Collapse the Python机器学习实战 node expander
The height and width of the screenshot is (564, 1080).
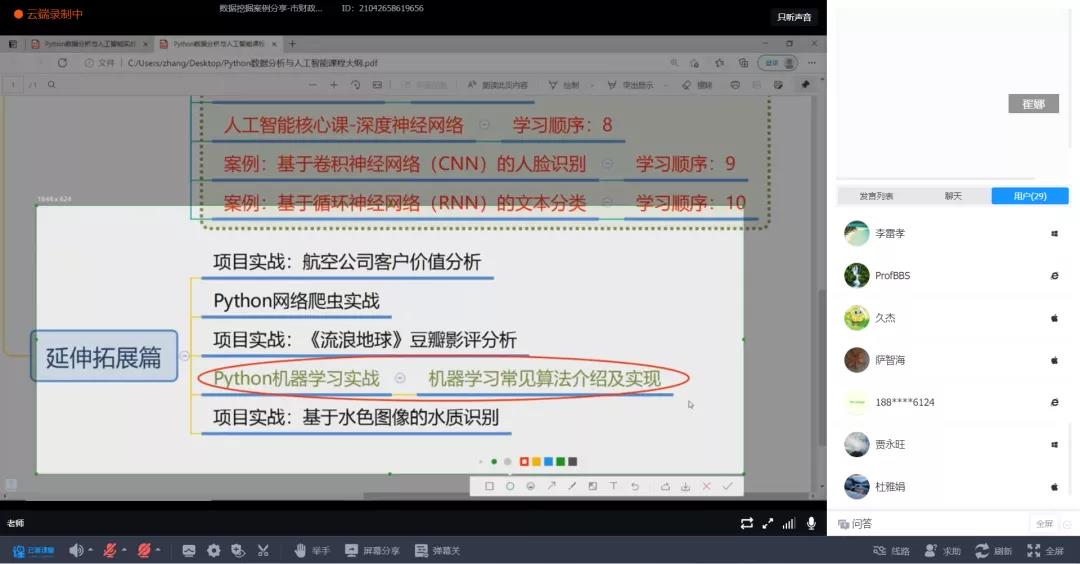[400, 378]
